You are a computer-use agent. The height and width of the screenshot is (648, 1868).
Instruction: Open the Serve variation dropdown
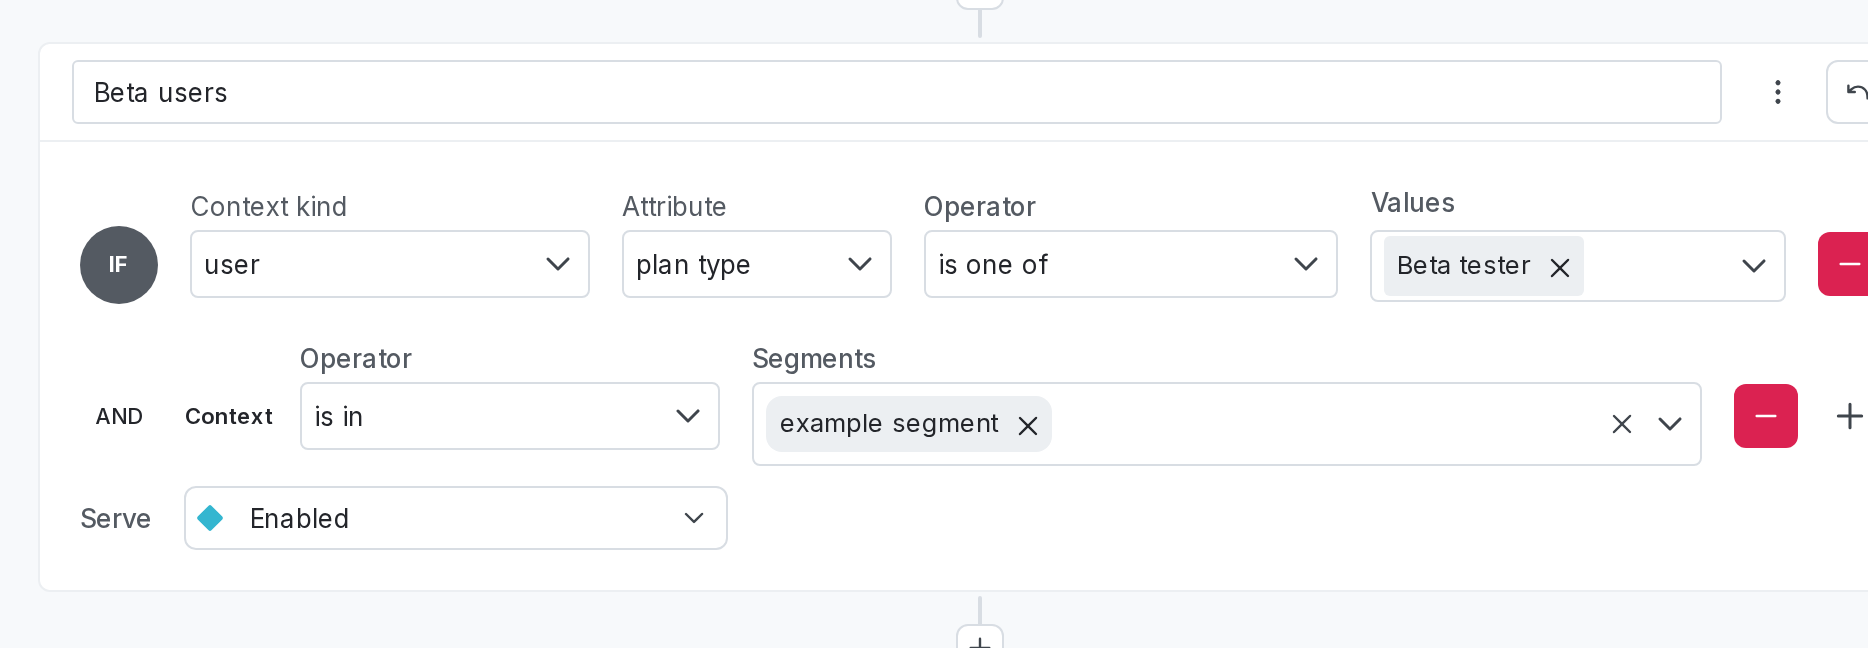pos(455,518)
